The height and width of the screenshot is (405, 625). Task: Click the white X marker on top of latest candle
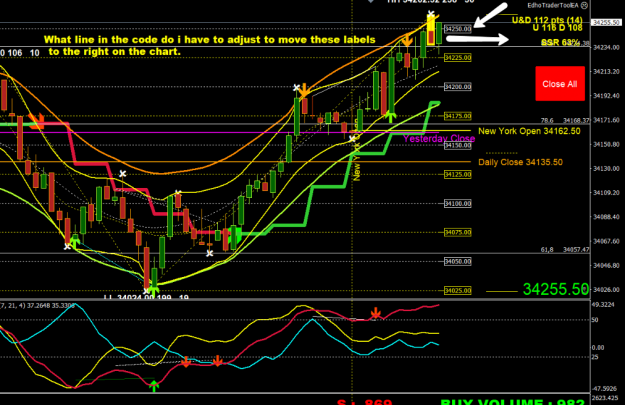[430, 14]
